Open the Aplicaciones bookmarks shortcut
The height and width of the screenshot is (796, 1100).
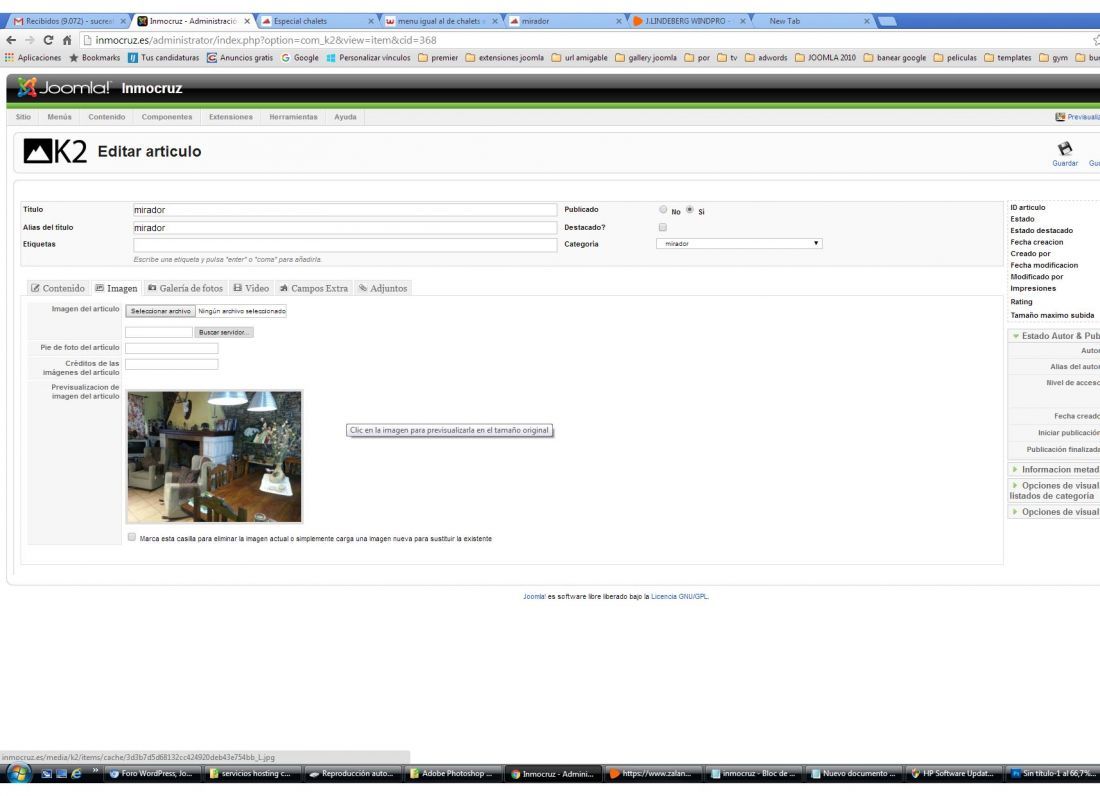click(33, 58)
